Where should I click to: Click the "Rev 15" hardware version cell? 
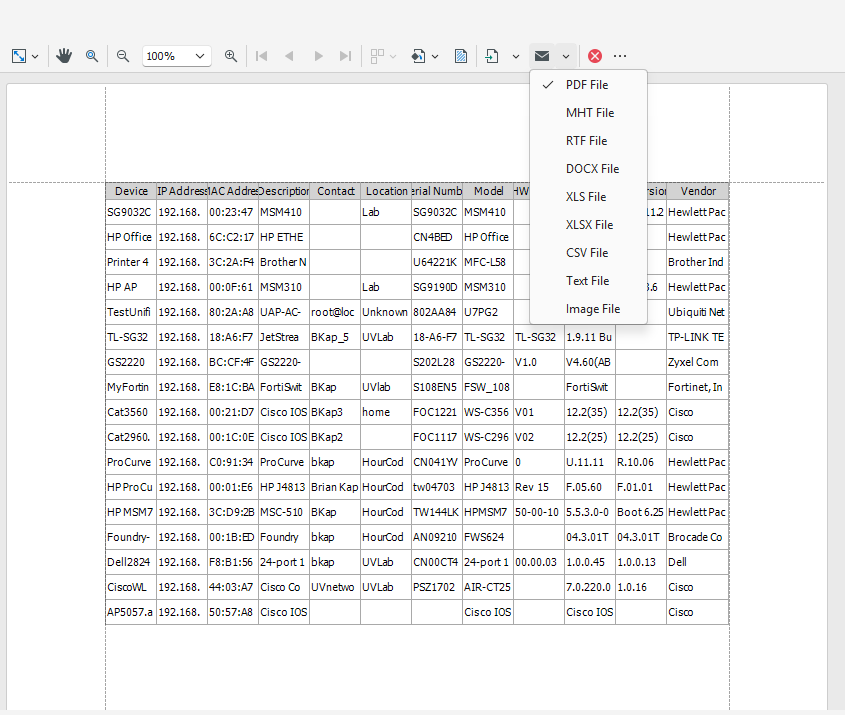click(539, 487)
